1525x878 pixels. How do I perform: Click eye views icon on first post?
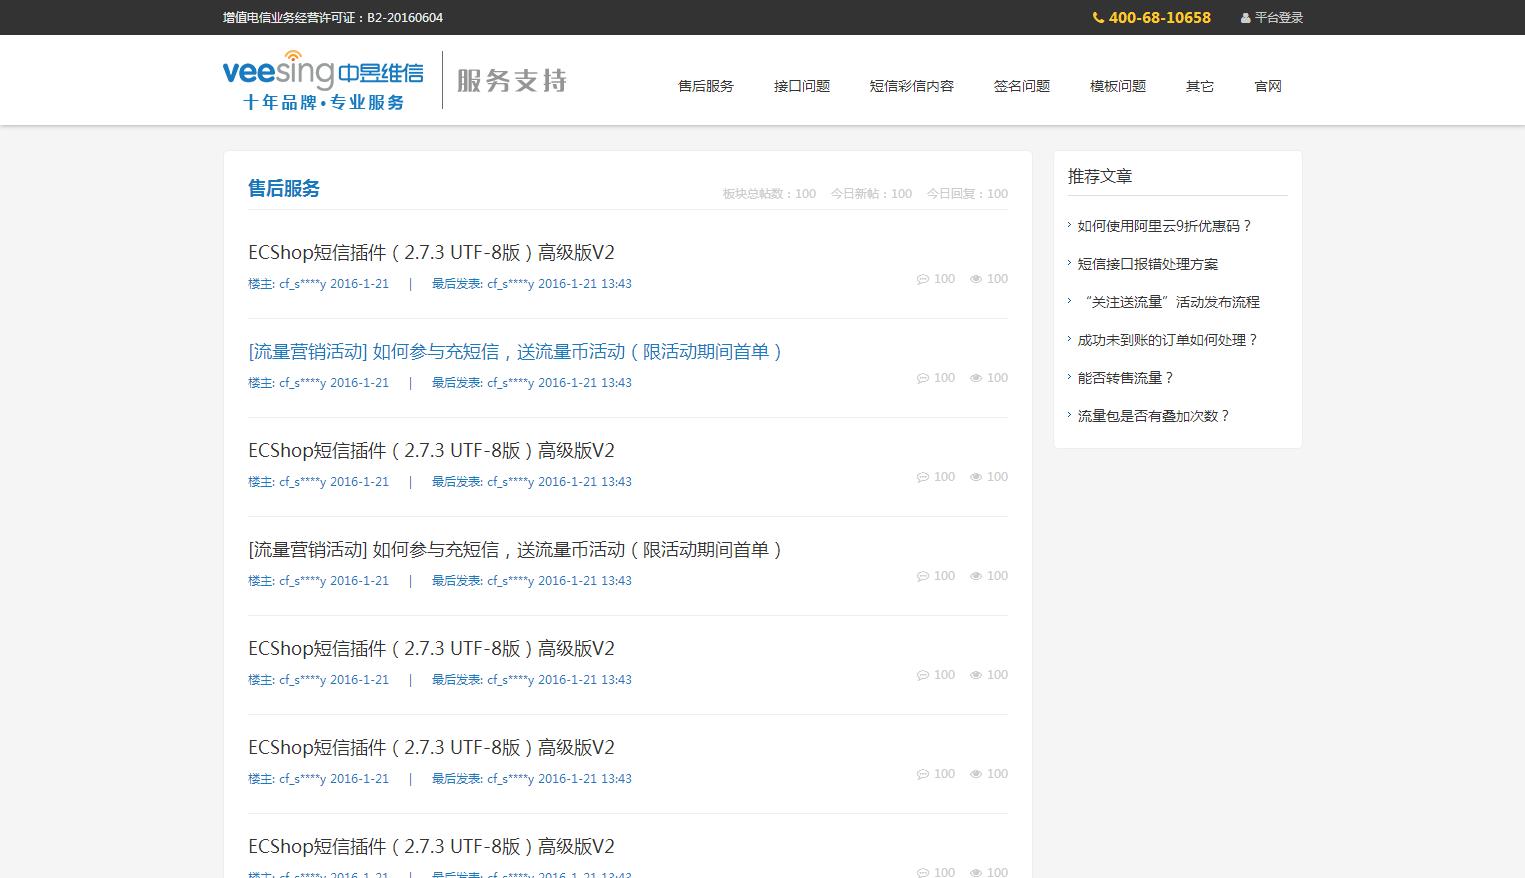[x=976, y=279]
